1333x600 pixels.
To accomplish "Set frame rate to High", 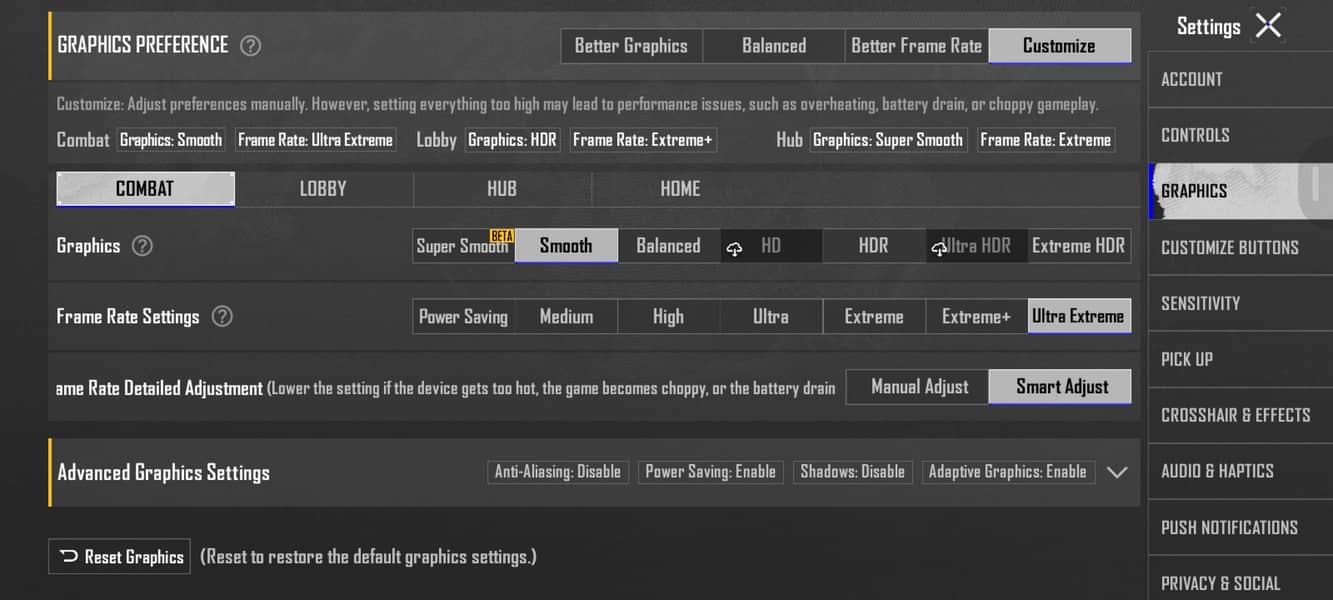I will pyautogui.click(x=669, y=317).
